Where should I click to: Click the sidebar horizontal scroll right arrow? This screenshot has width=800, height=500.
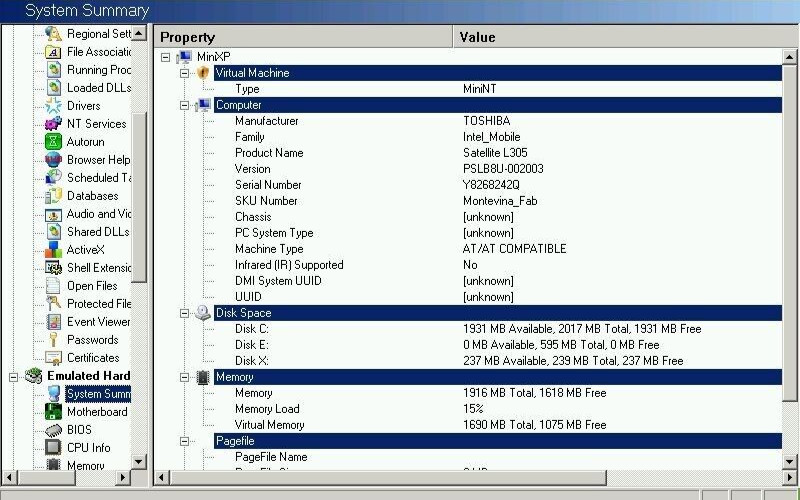click(x=122, y=478)
